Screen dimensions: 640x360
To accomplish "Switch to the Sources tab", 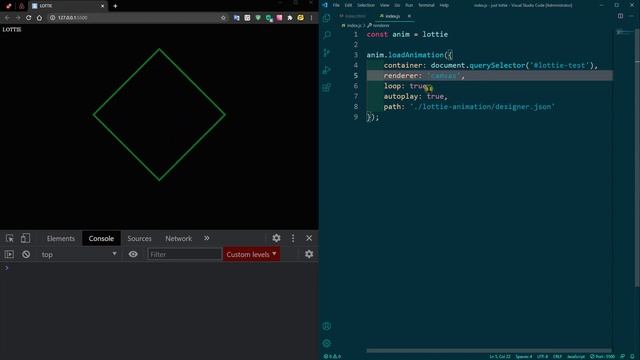I will [x=139, y=238].
